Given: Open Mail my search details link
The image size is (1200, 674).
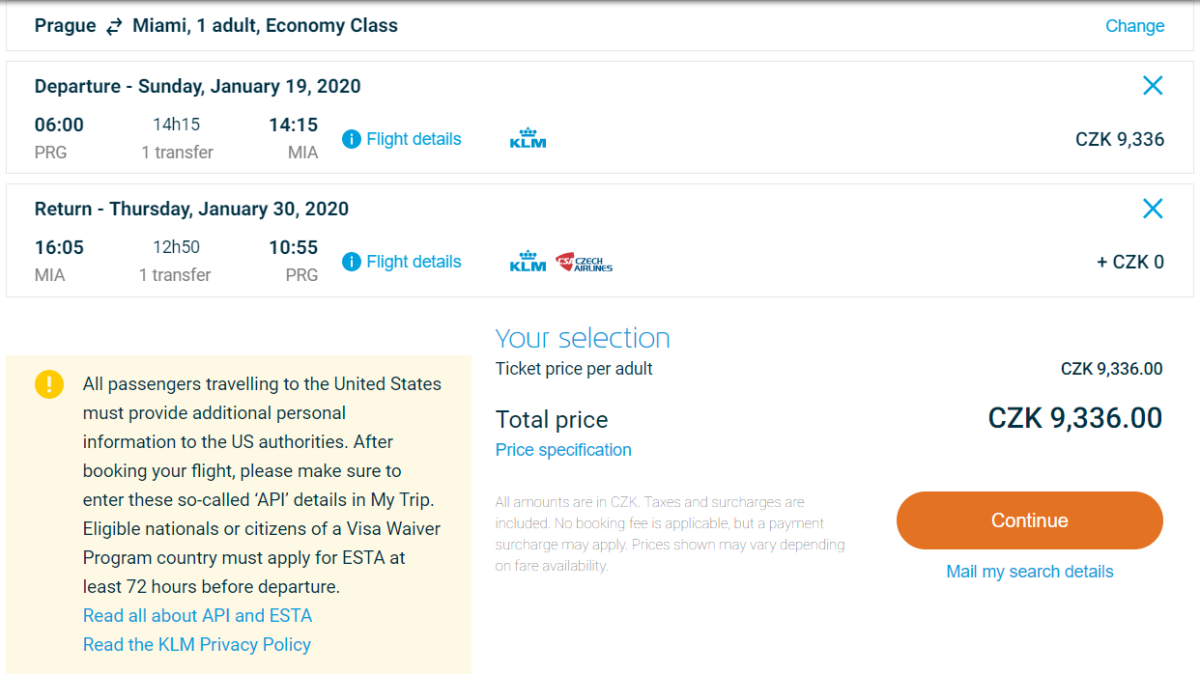Looking at the screenshot, I should pyautogui.click(x=1029, y=572).
